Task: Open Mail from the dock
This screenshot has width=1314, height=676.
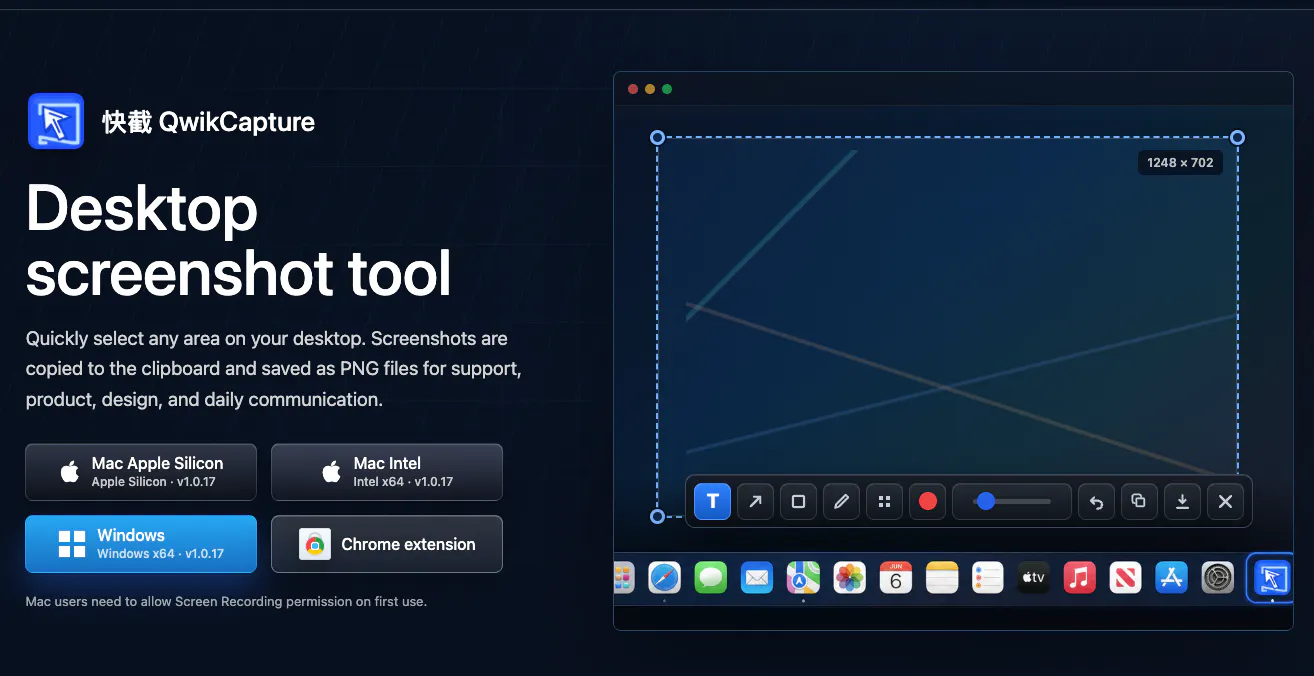Action: click(x=757, y=577)
